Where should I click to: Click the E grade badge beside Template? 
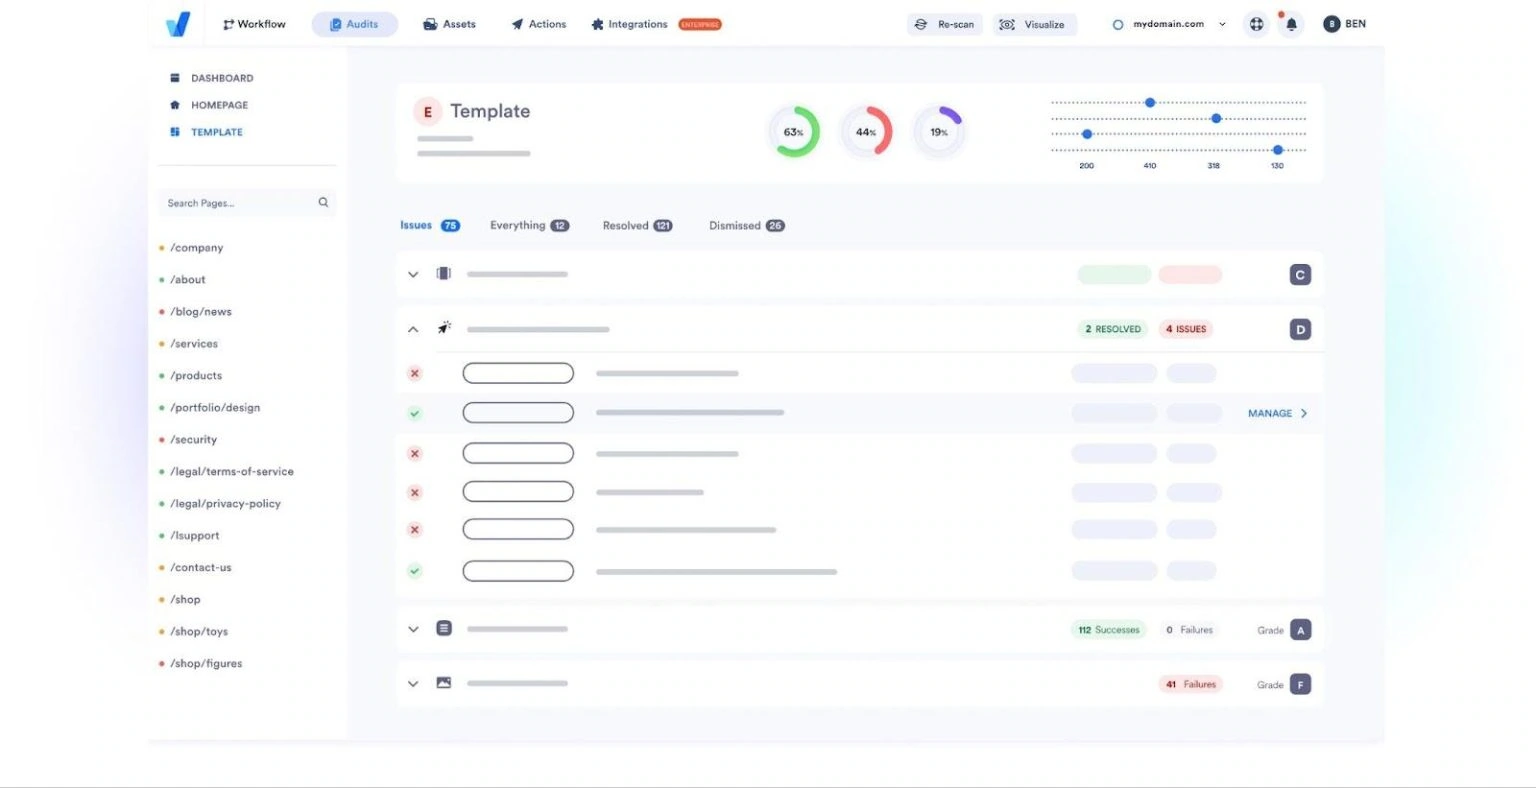point(428,112)
